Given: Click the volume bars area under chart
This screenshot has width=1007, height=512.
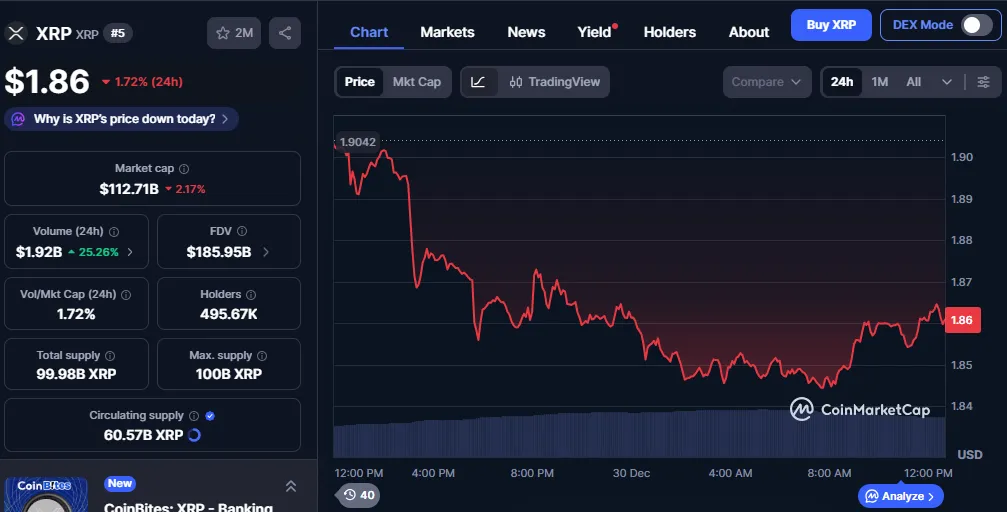Looking at the screenshot, I should point(639,434).
